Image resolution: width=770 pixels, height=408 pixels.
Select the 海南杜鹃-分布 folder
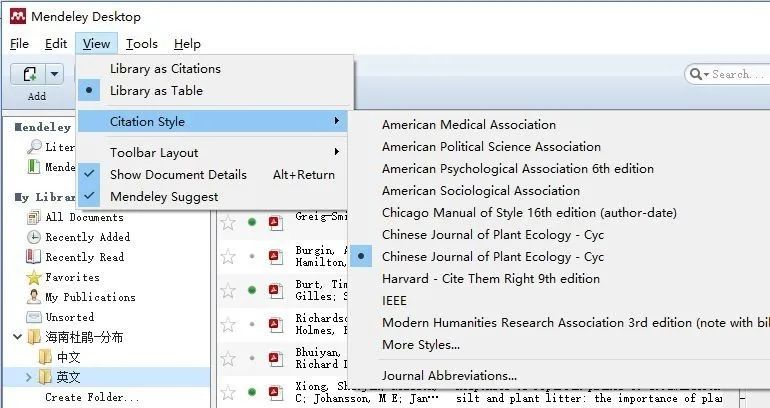pyautogui.click(x=75, y=337)
